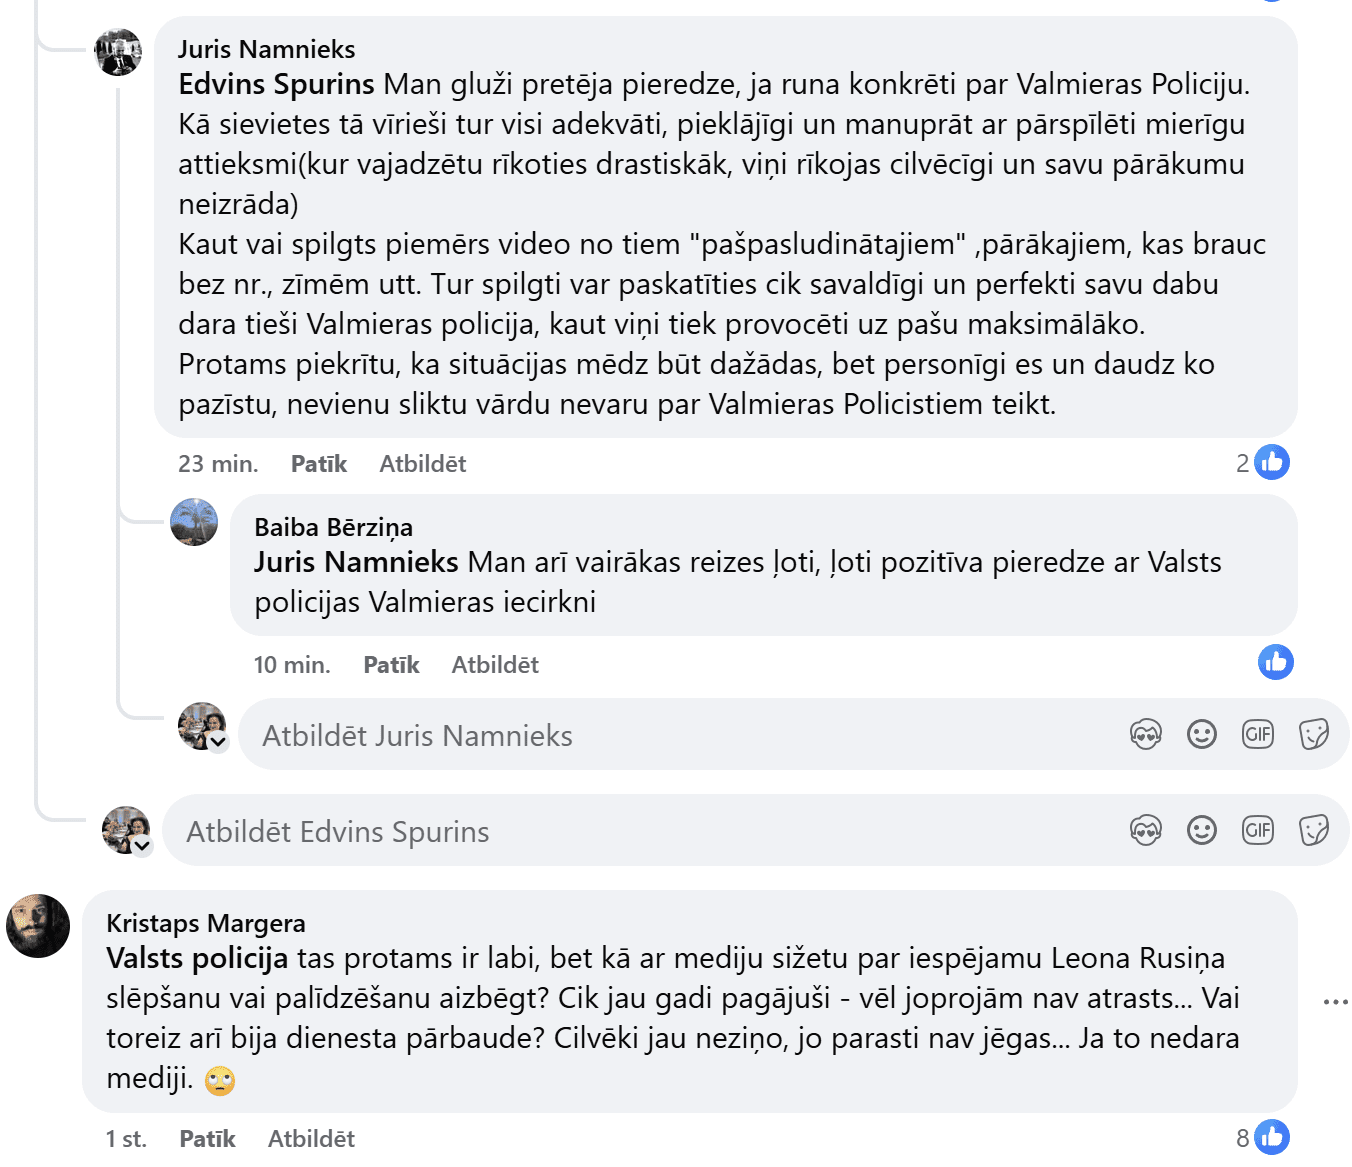This screenshot has width=1352, height=1167.
Task: Open sticker picker in Edvins Spurins reply box
Action: (1314, 831)
